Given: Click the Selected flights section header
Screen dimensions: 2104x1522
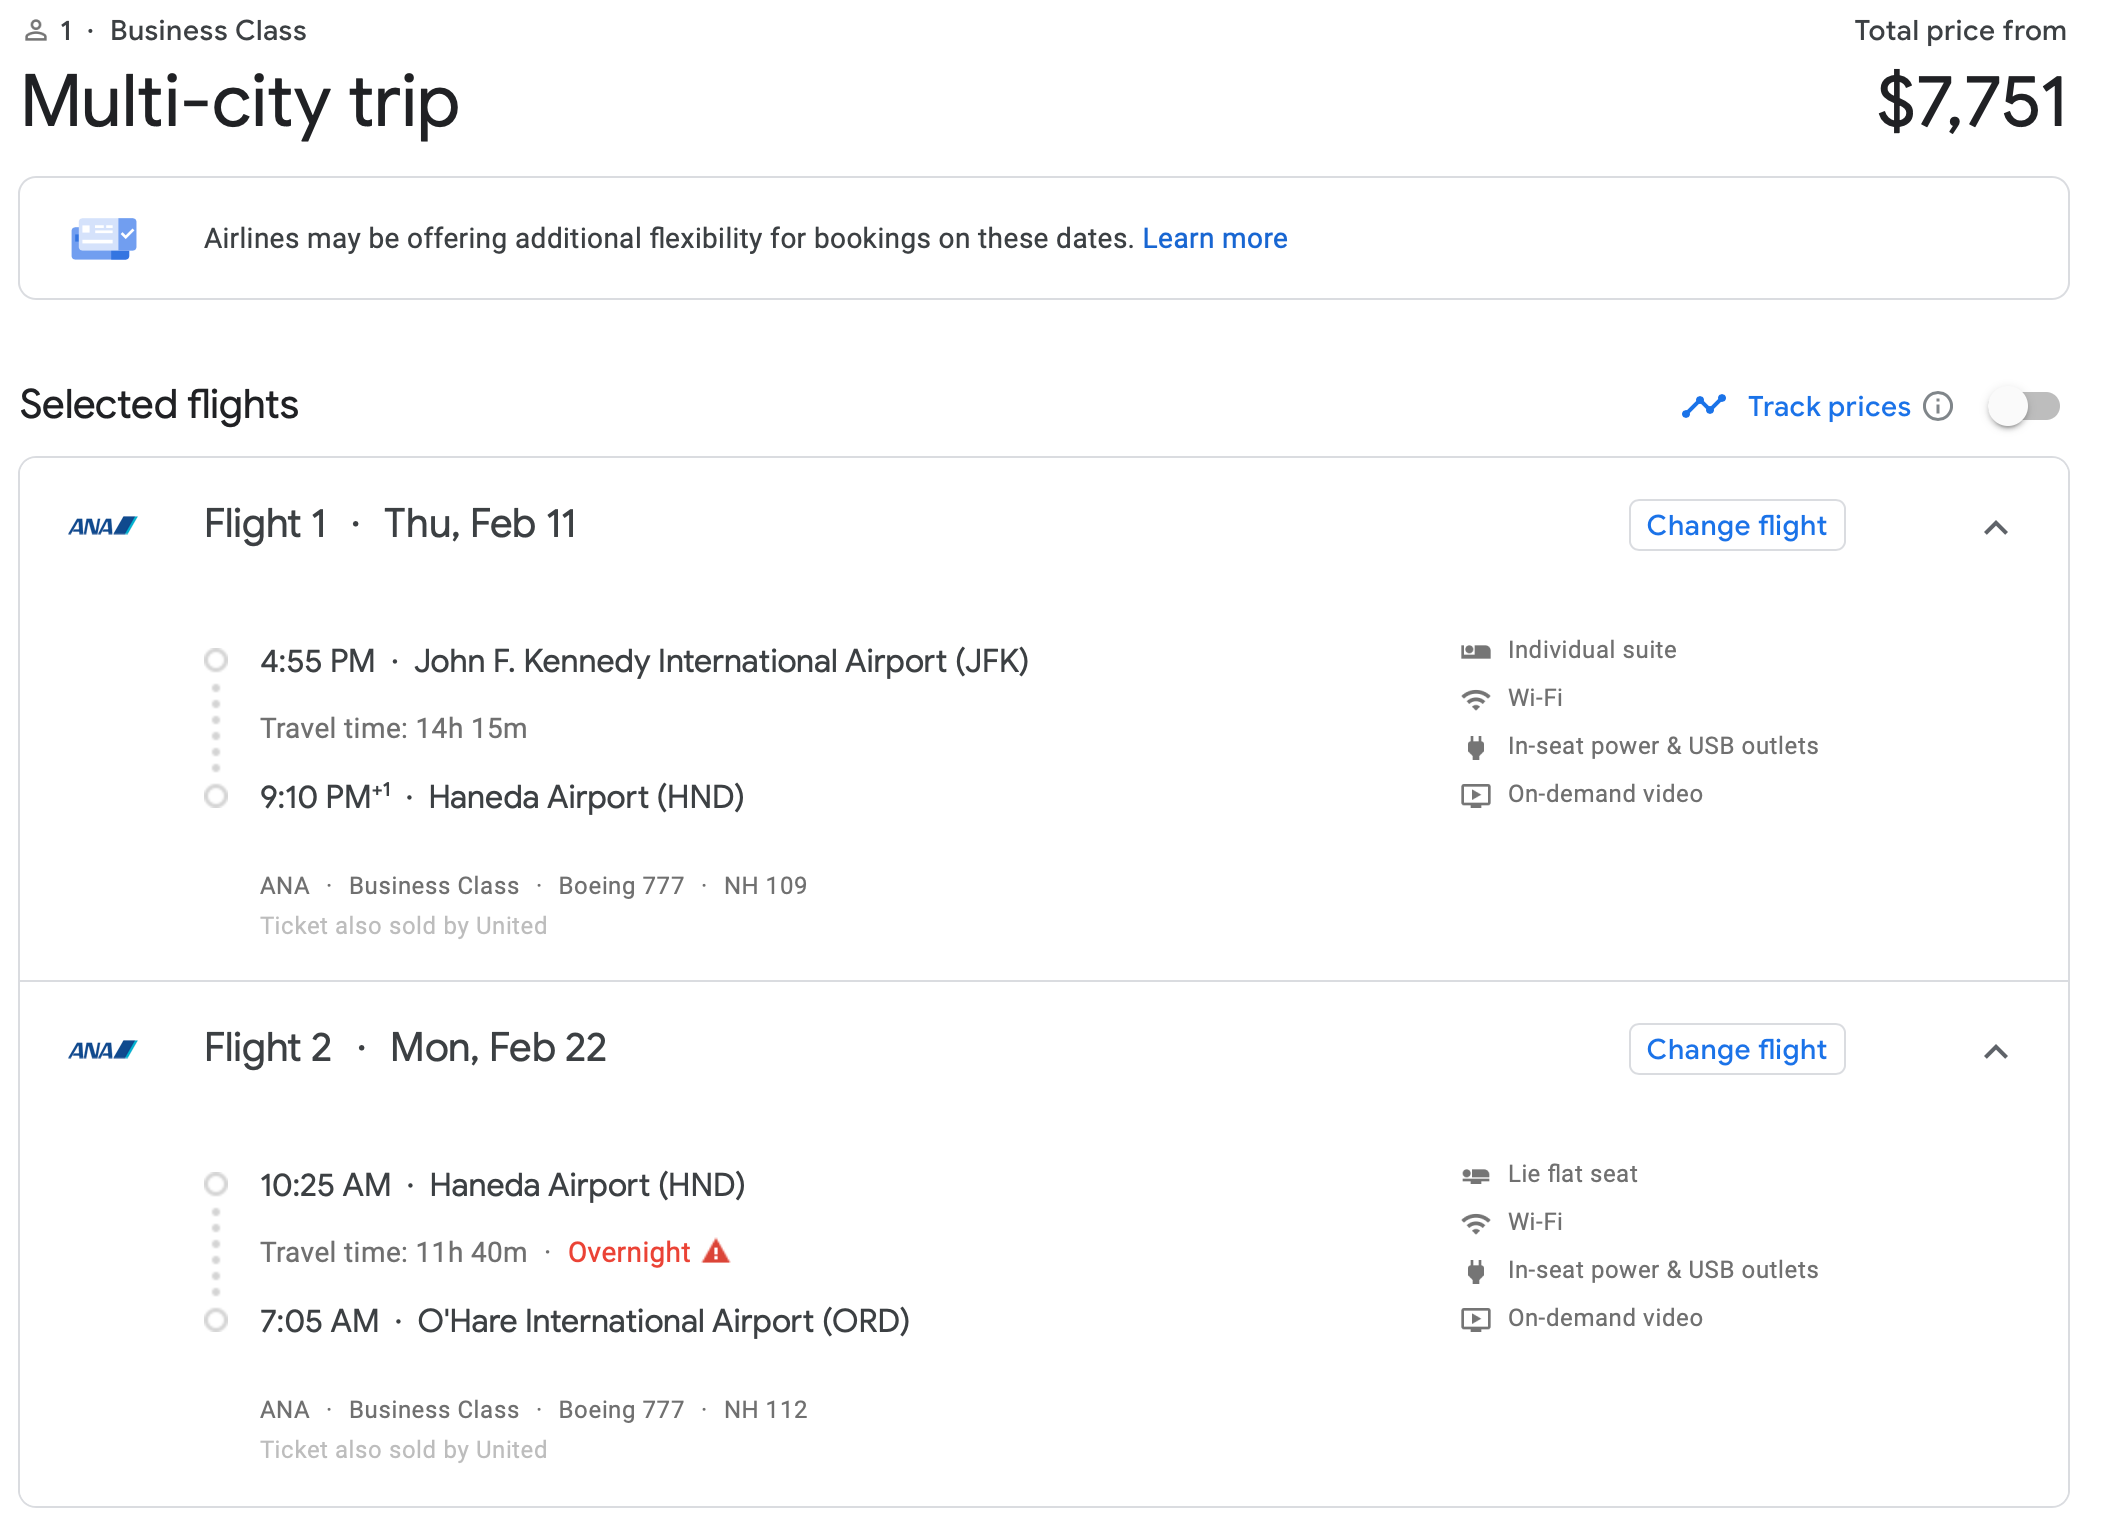Looking at the screenshot, I should 157,406.
